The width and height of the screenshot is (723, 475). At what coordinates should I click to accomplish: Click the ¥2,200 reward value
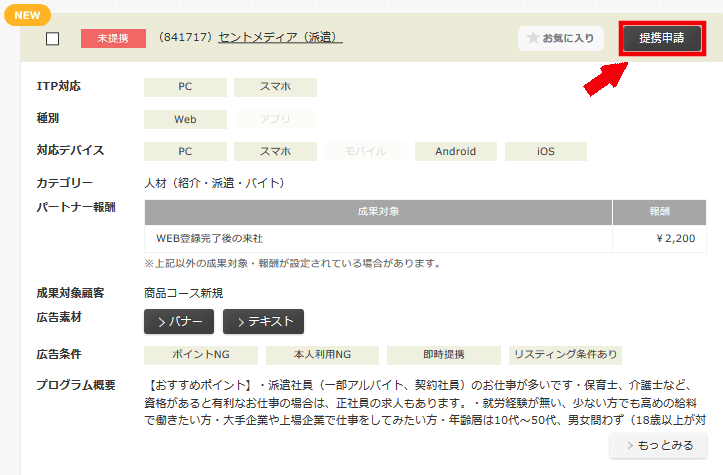[x=676, y=239]
